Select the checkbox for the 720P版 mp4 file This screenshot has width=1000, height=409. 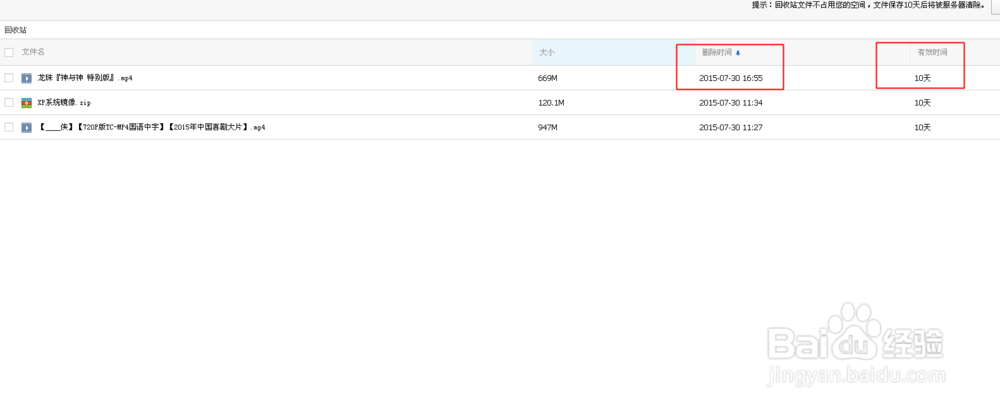pyautogui.click(x=9, y=128)
